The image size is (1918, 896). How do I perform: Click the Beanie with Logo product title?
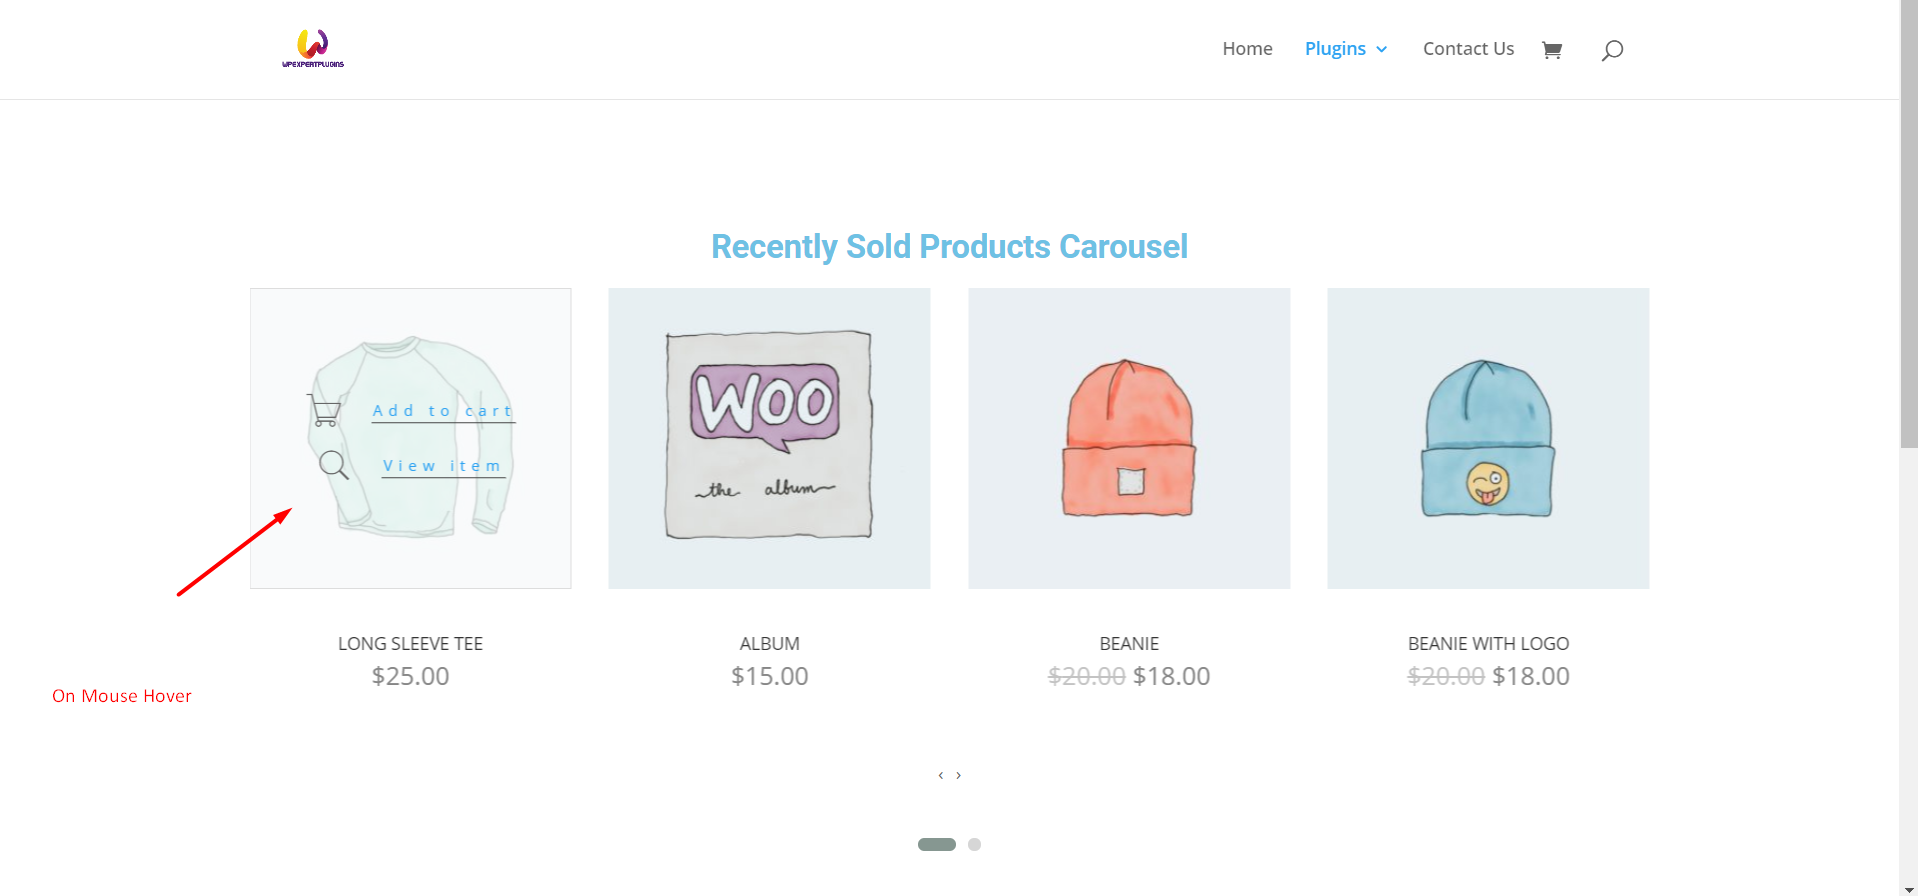(x=1488, y=644)
